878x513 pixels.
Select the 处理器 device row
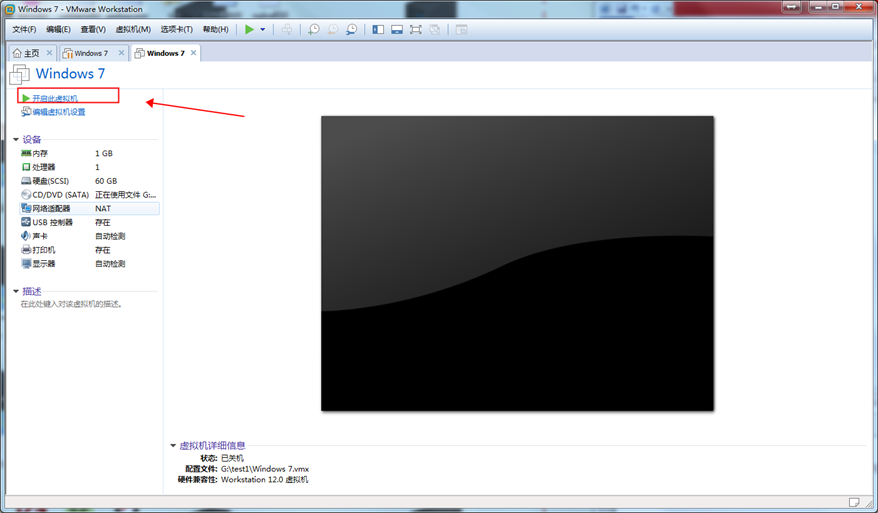point(89,167)
